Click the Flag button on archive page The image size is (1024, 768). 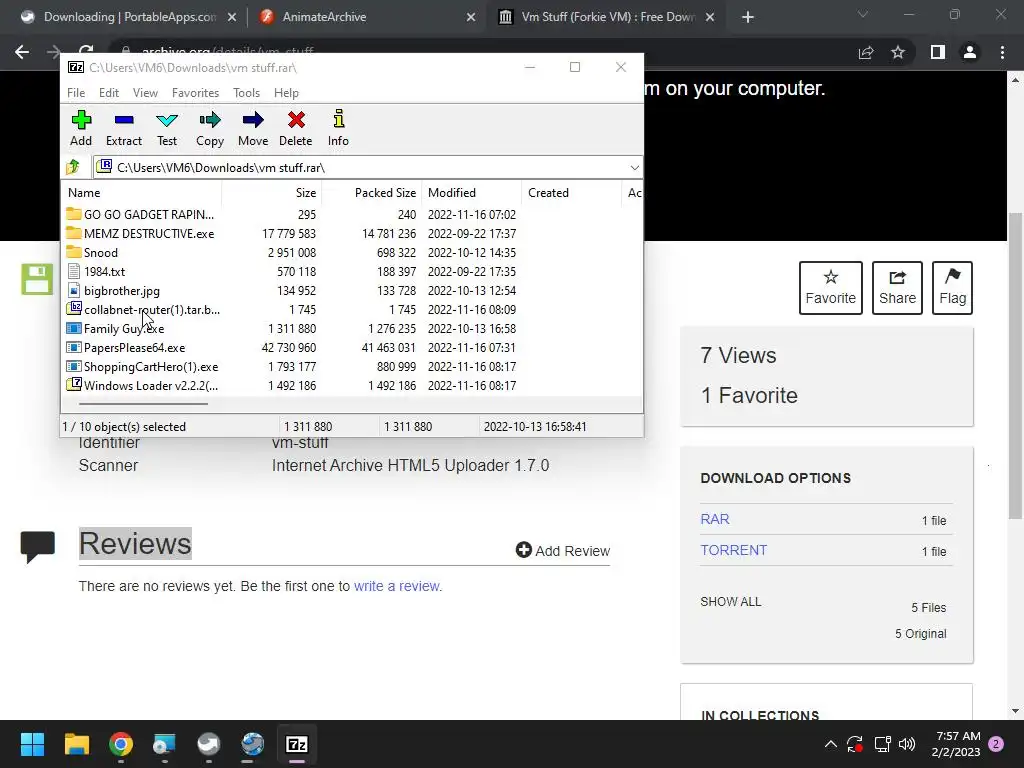(x=952, y=288)
